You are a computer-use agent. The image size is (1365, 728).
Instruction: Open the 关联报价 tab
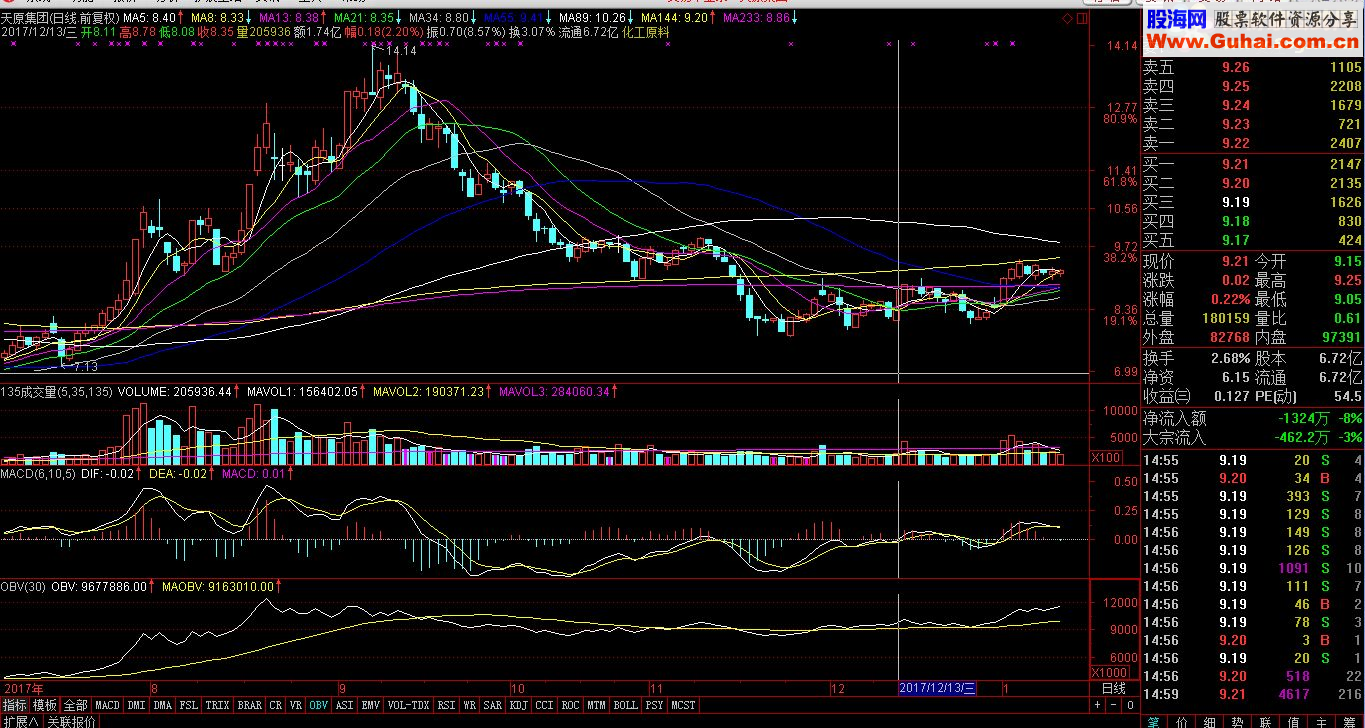(71, 722)
